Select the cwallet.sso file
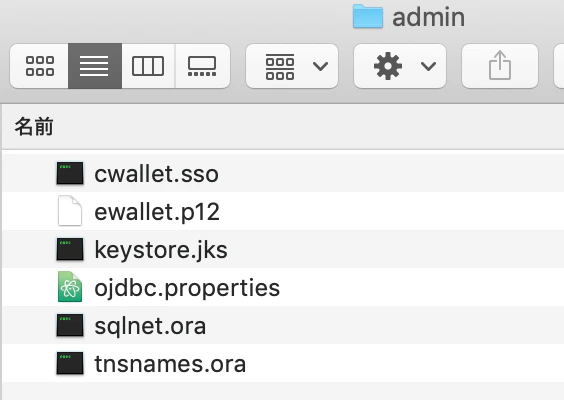 pyautogui.click(x=283, y=173)
